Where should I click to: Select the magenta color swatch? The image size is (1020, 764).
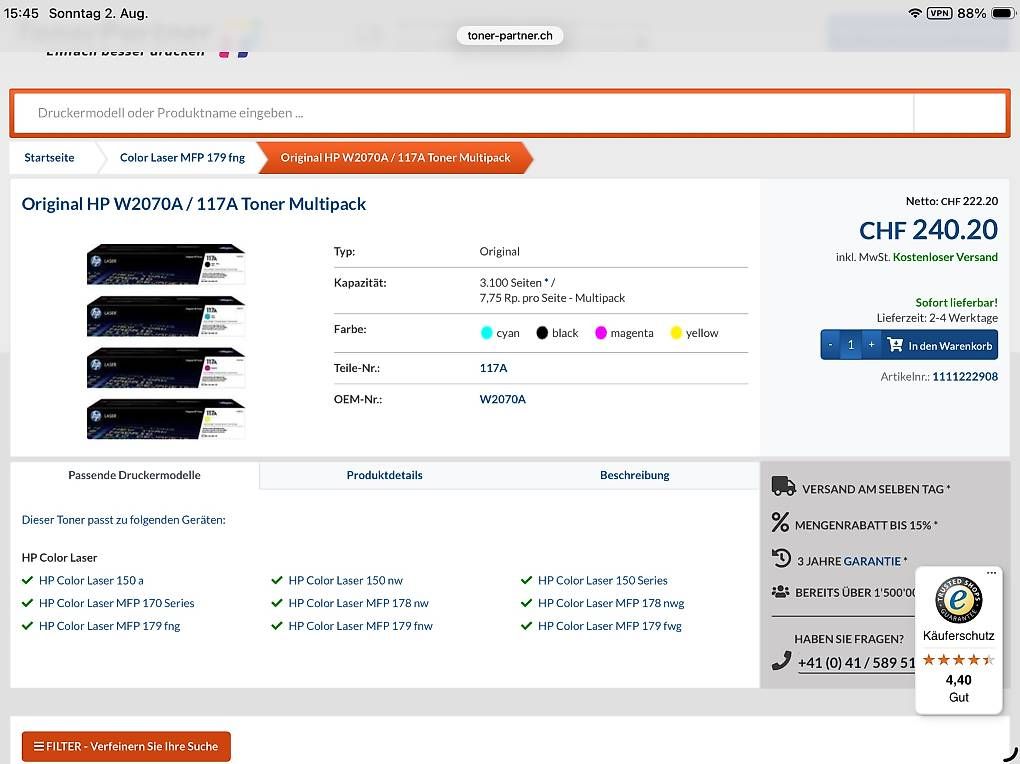pos(600,333)
